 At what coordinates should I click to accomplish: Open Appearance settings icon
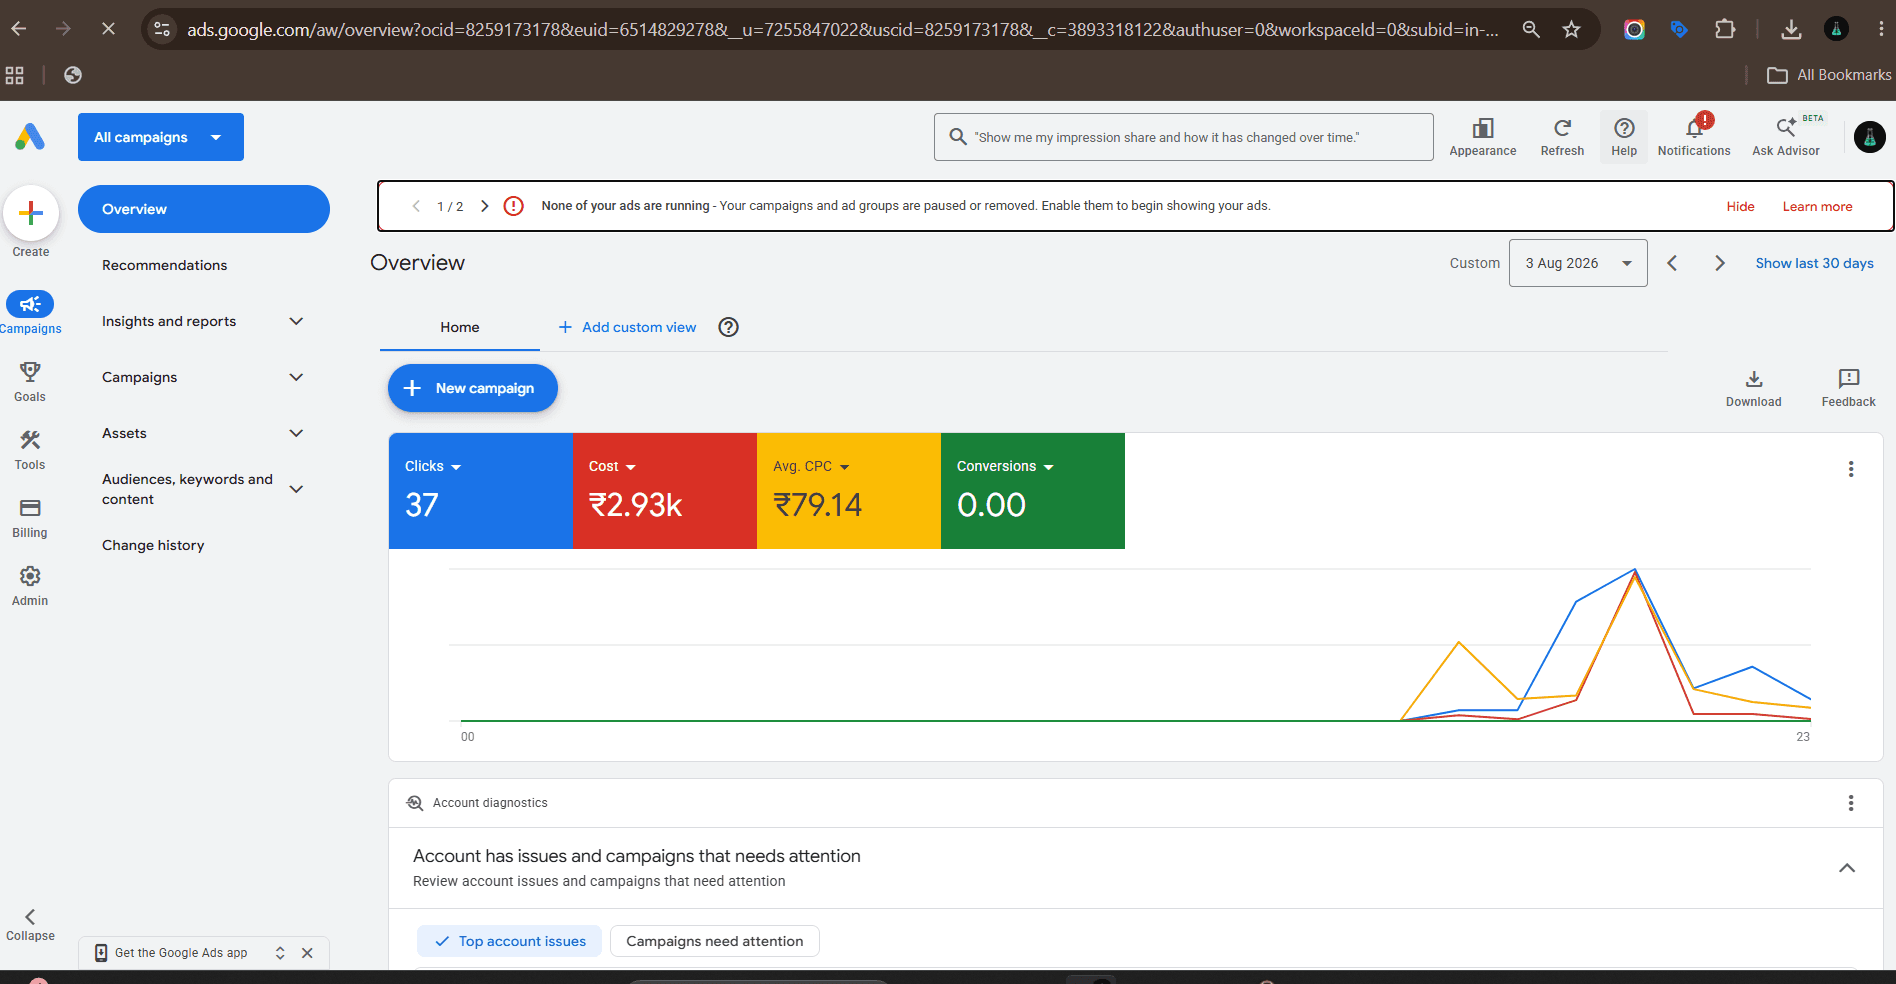pyautogui.click(x=1483, y=137)
